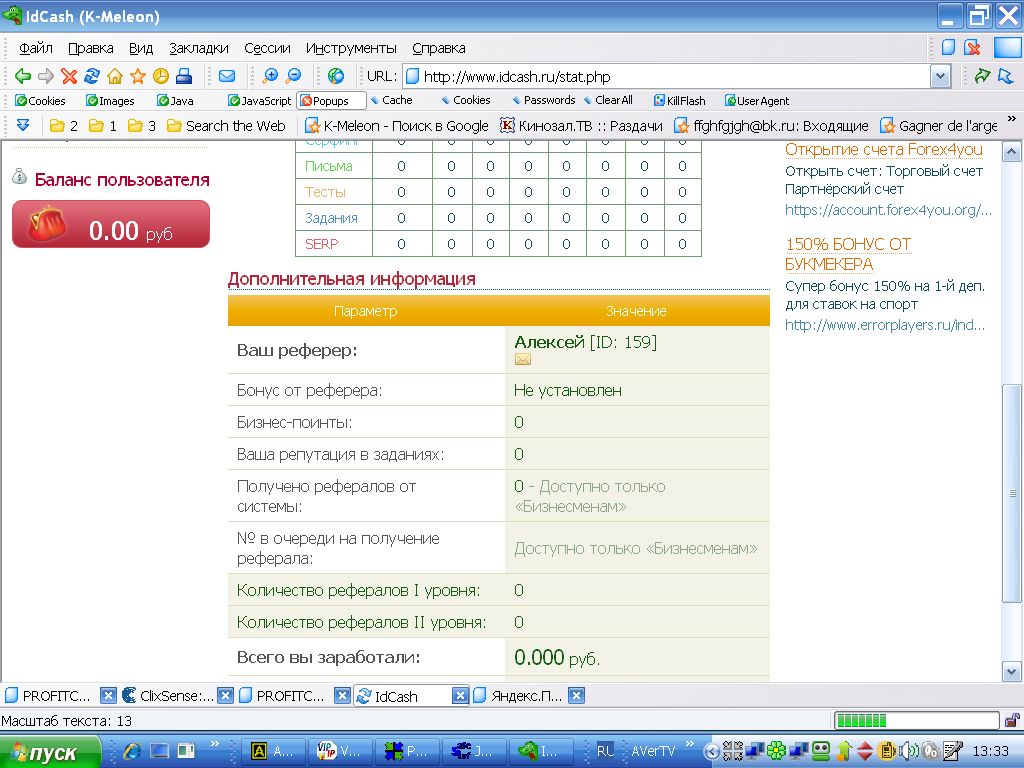The width and height of the screenshot is (1024, 768).
Task: Open 150% БОНУС ОТ БУКМЕКЕРА link
Action: click(x=848, y=254)
